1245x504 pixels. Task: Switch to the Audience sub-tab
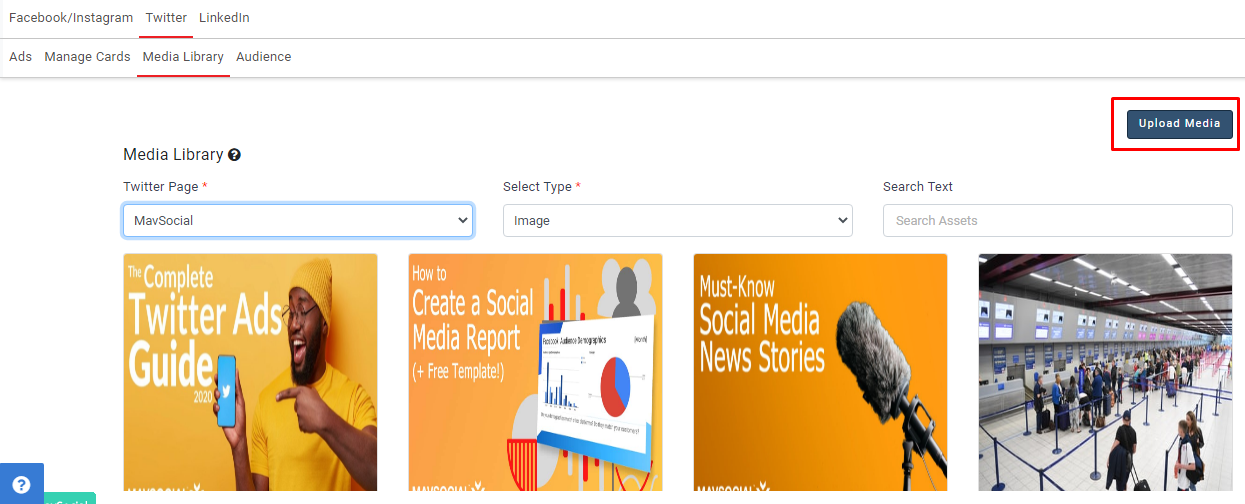[263, 57]
